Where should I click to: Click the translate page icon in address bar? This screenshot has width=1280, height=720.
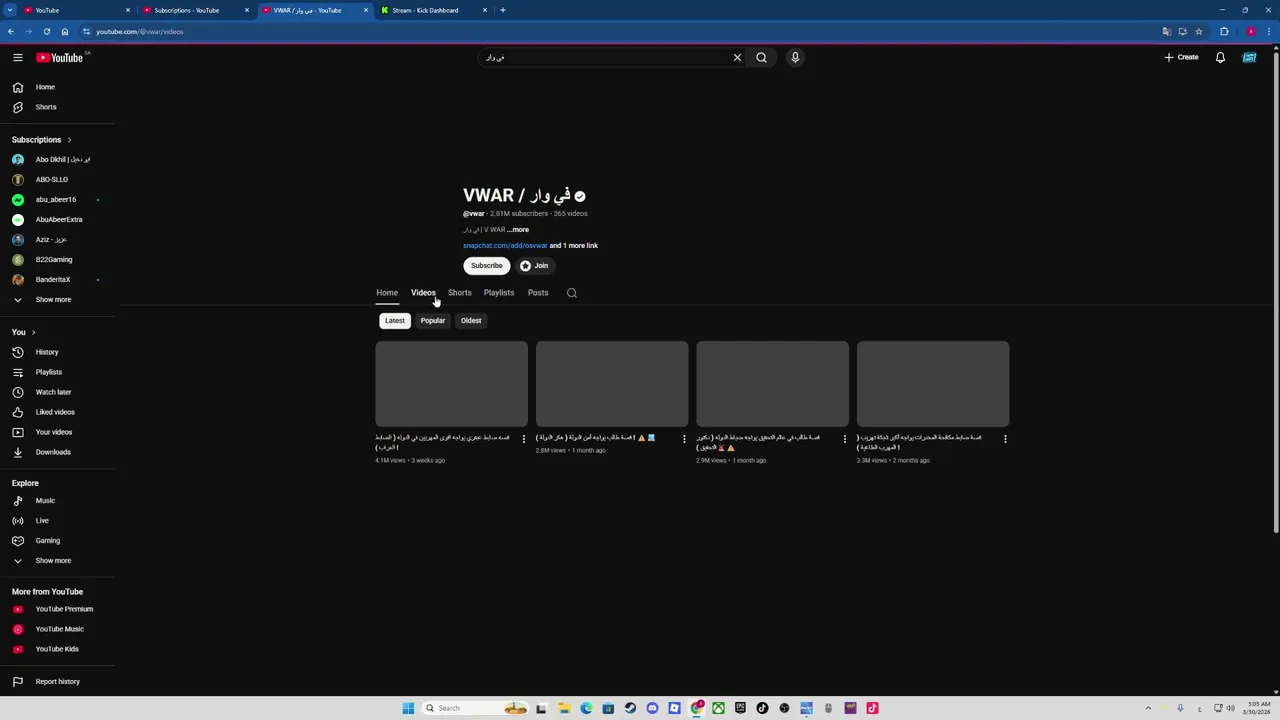point(1166,31)
